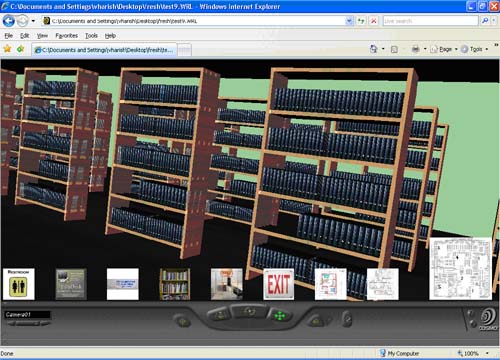Open the Favorites menu
The width and height of the screenshot is (500, 360).
pyautogui.click(x=66, y=35)
